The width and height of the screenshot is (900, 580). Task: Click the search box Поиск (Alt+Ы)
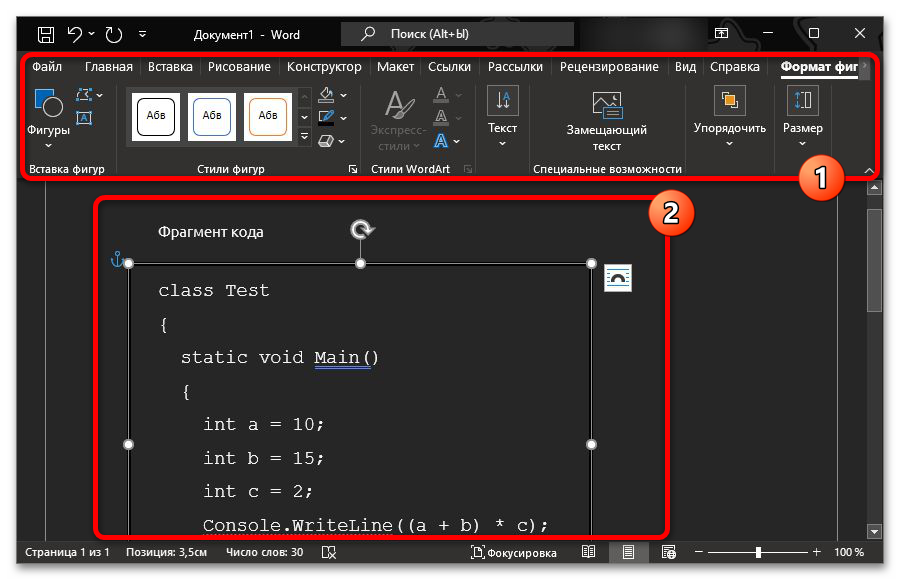click(x=457, y=34)
